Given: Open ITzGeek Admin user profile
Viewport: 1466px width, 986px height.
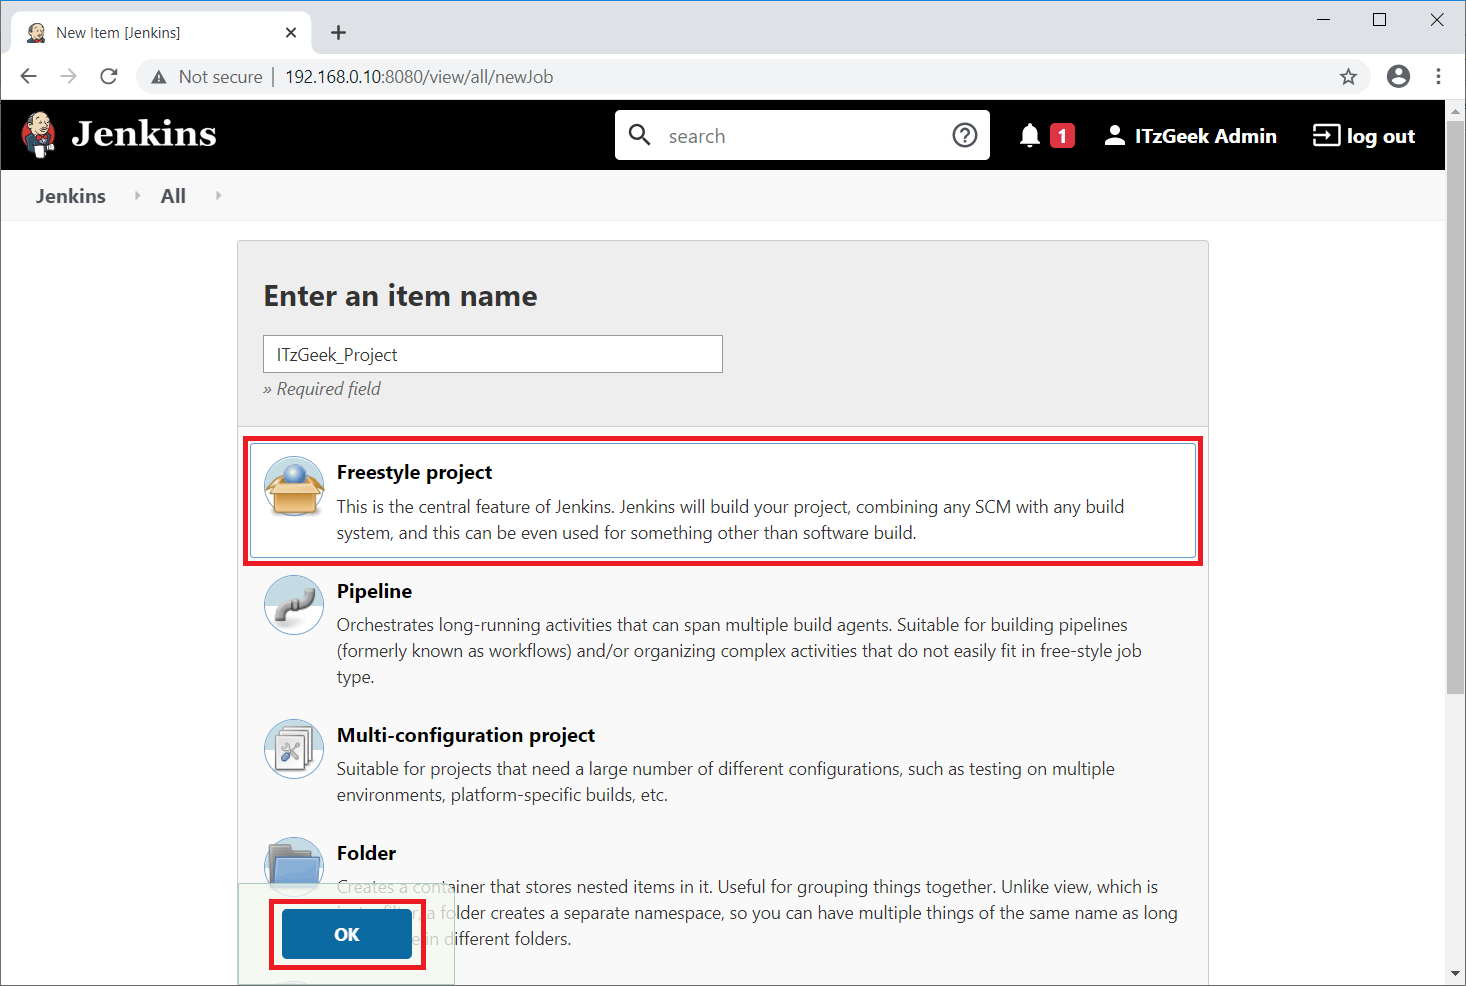Looking at the screenshot, I should click(x=1191, y=136).
